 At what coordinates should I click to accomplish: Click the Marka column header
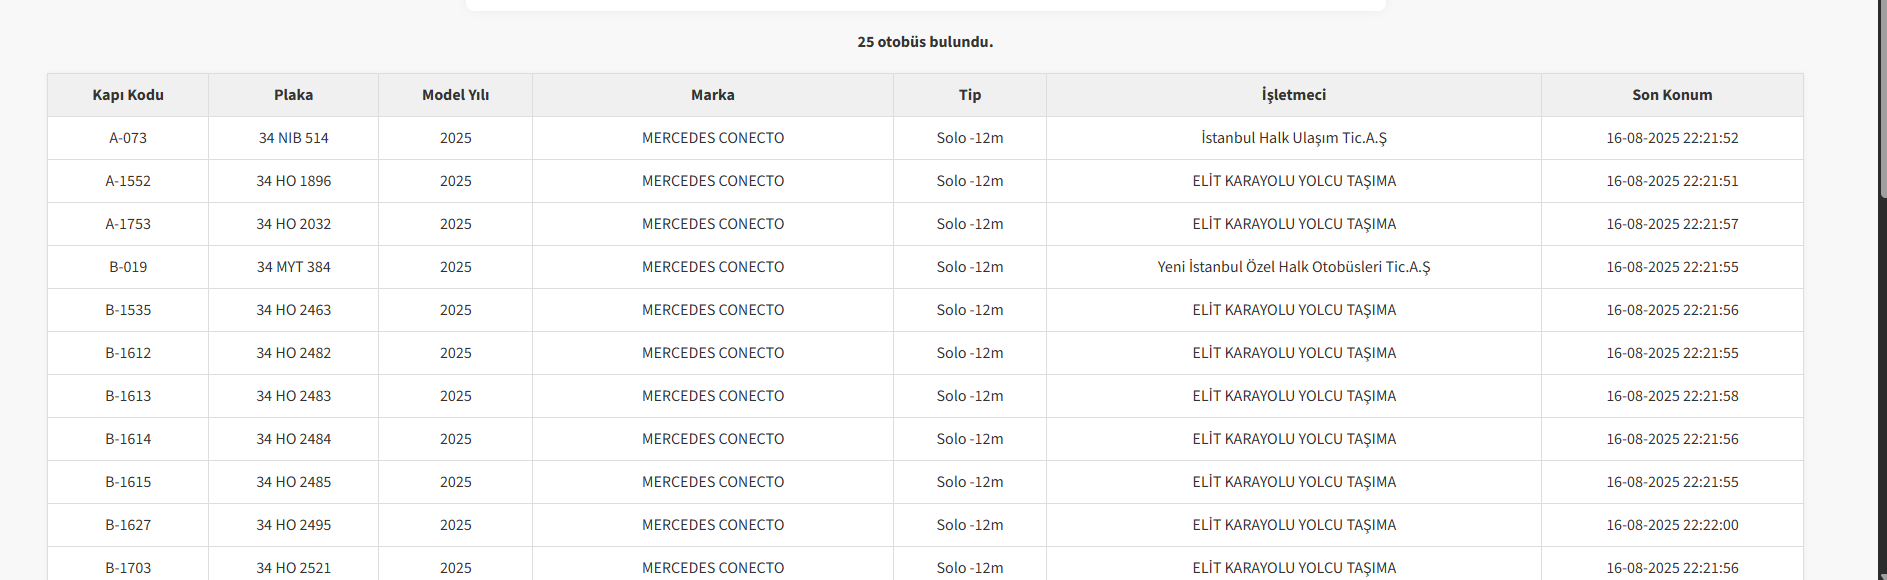click(x=712, y=95)
